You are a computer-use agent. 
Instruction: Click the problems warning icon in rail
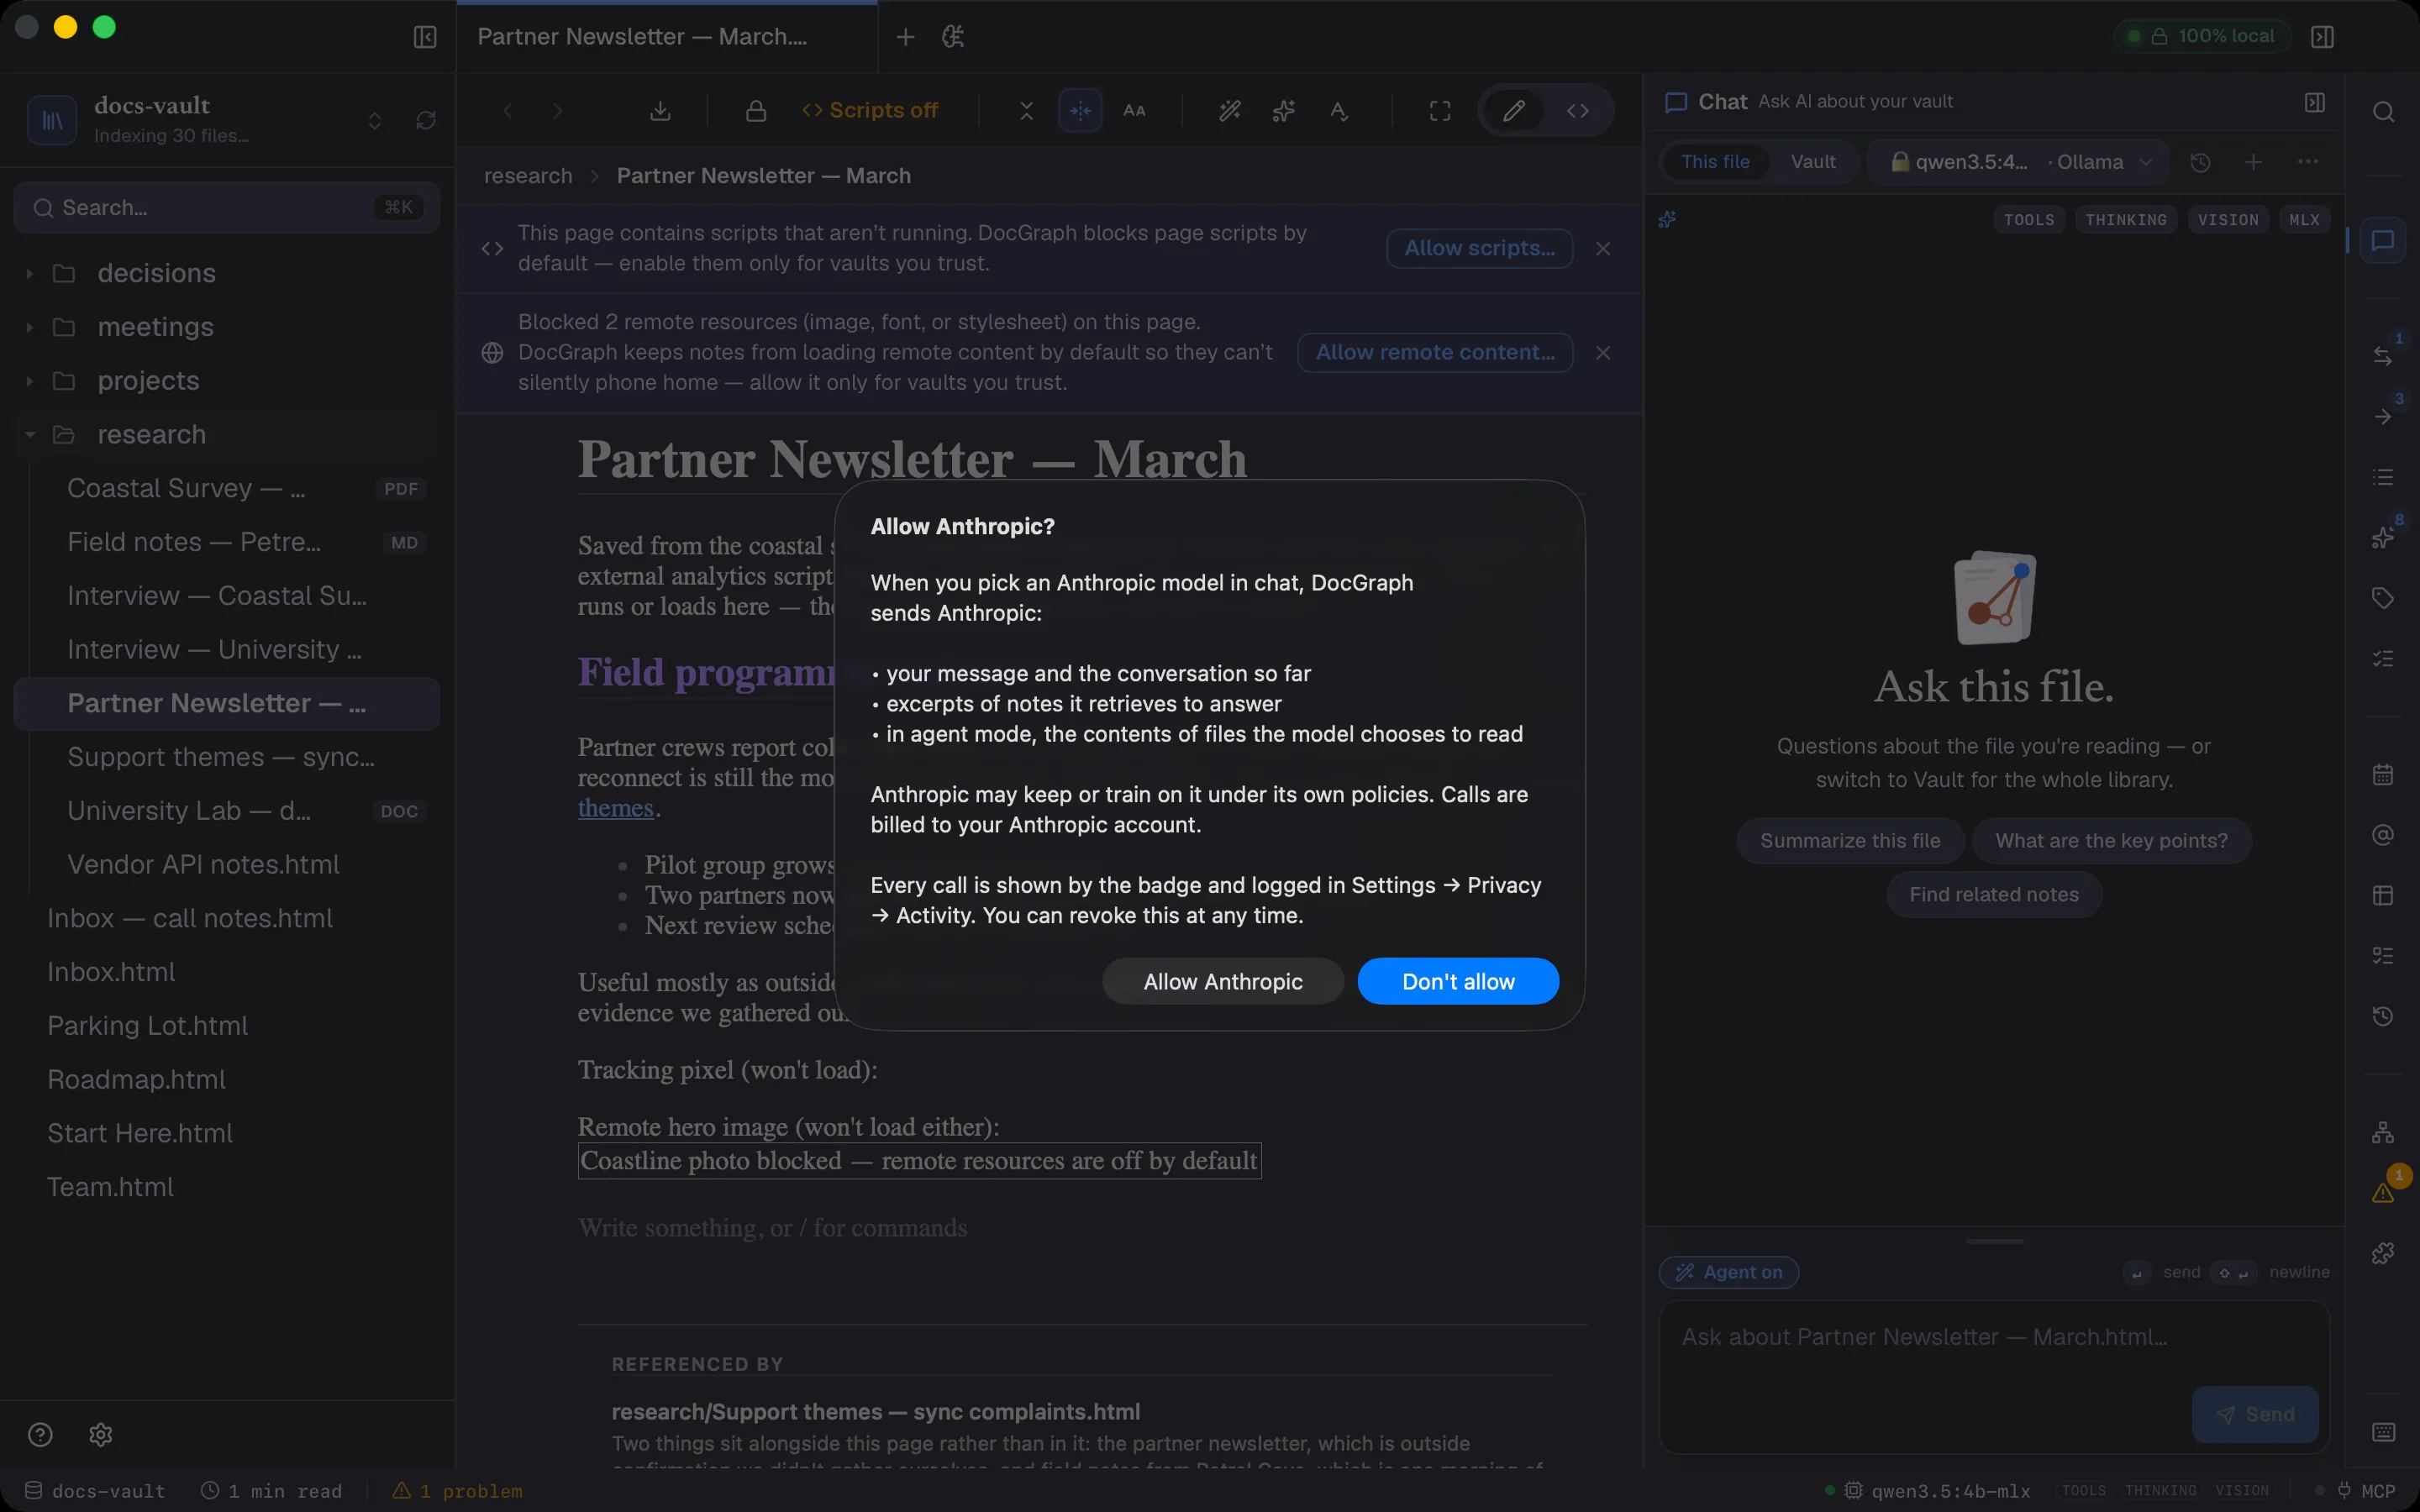[x=2383, y=1192]
